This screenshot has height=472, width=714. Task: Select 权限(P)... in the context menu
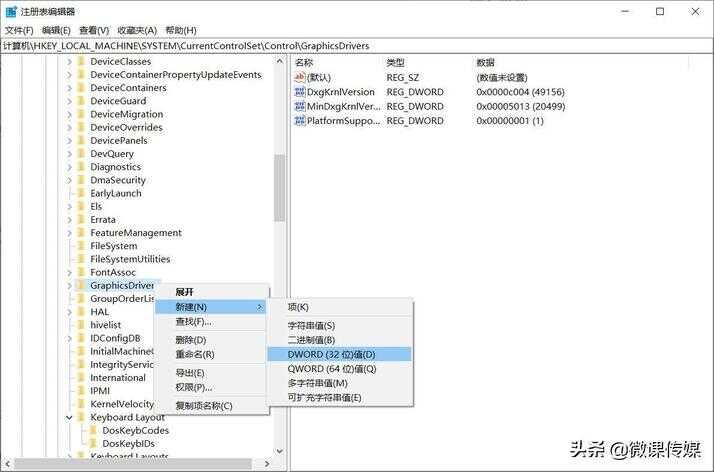point(193,387)
